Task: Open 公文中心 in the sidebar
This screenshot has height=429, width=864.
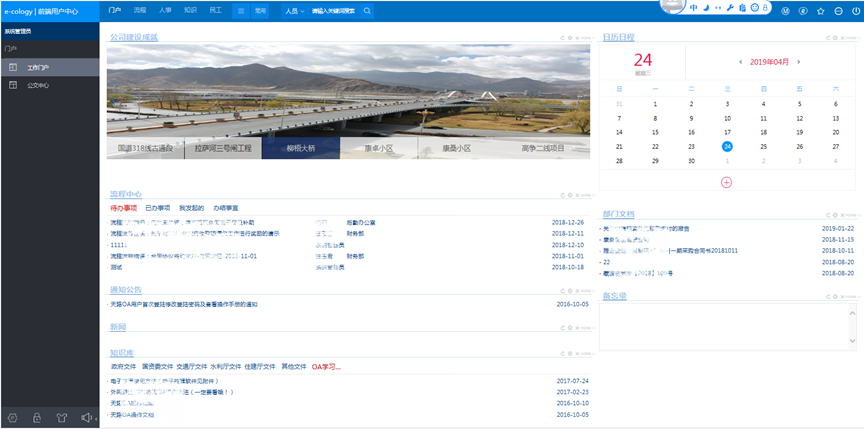Action: pos(50,85)
